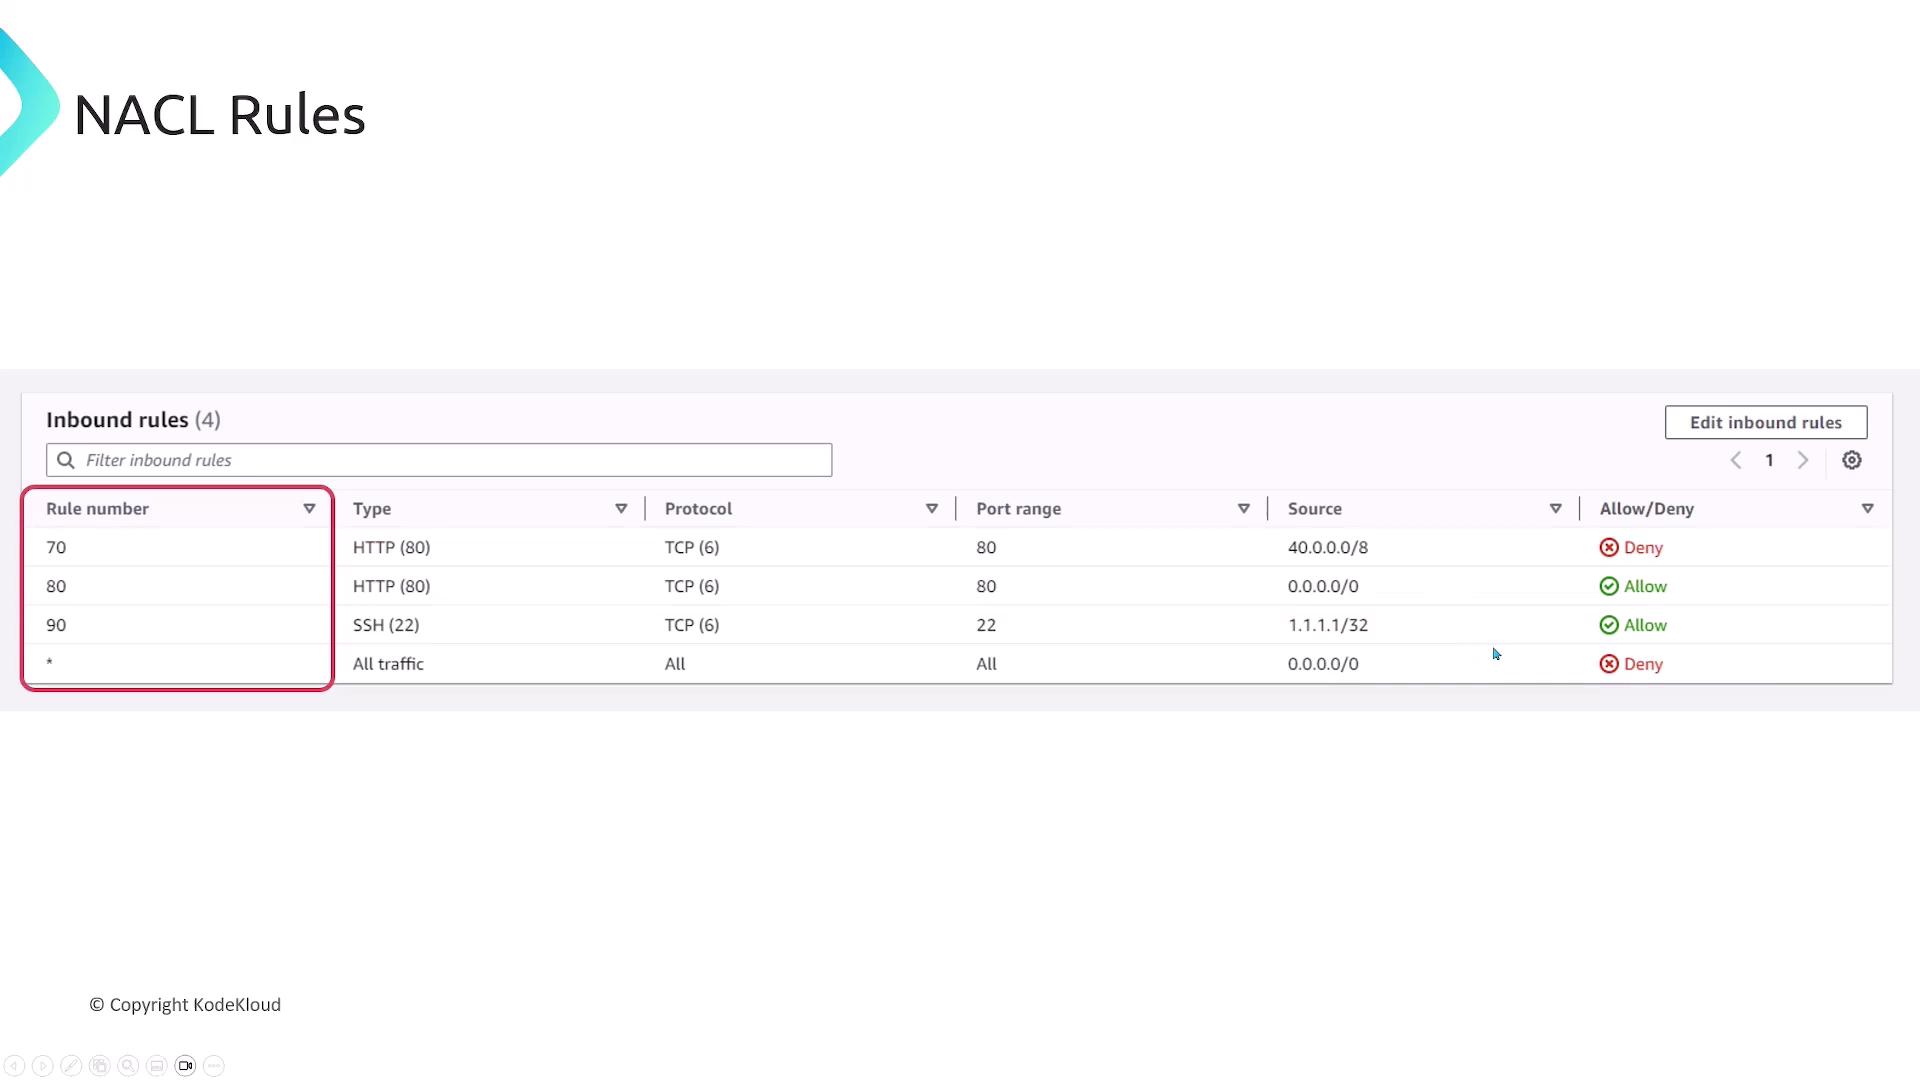Image resolution: width=1920 pixels, height=1080 pixels.
Task: Open table preferences gear icon
Action: tap(1852, 460)
